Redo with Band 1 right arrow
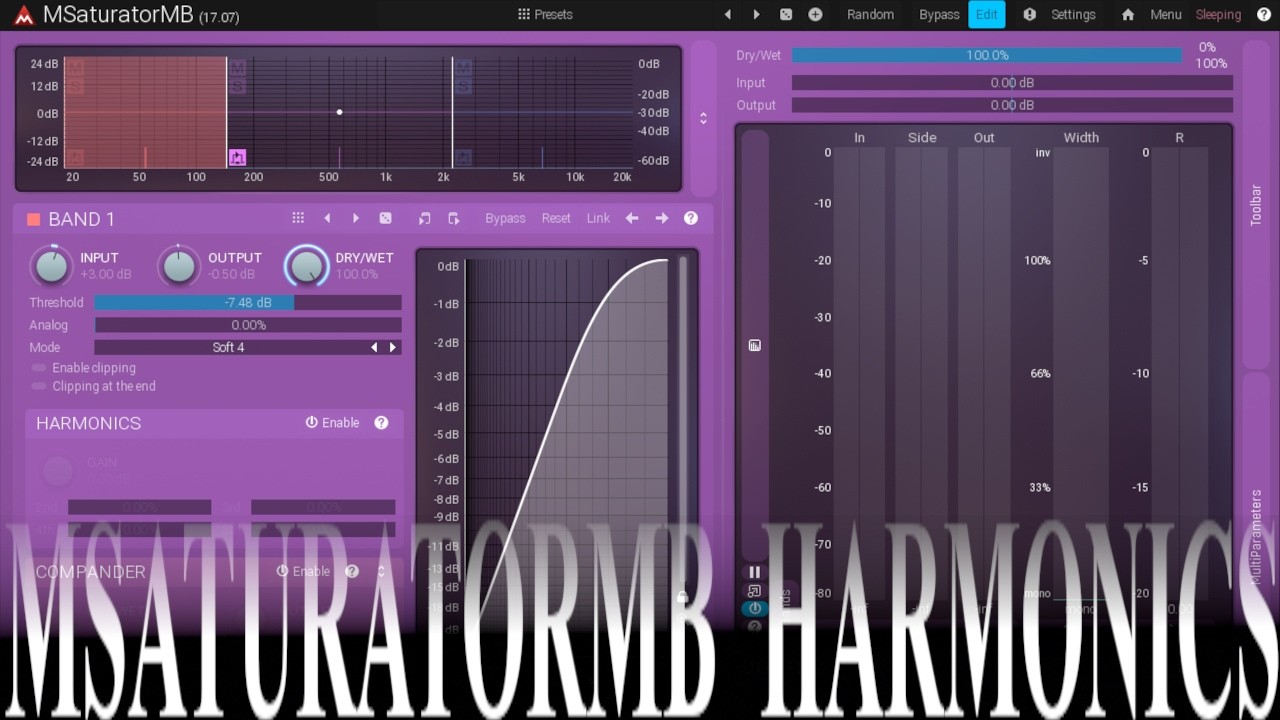This screenshot has height=720, width=1280. click(x=661, y=218)
